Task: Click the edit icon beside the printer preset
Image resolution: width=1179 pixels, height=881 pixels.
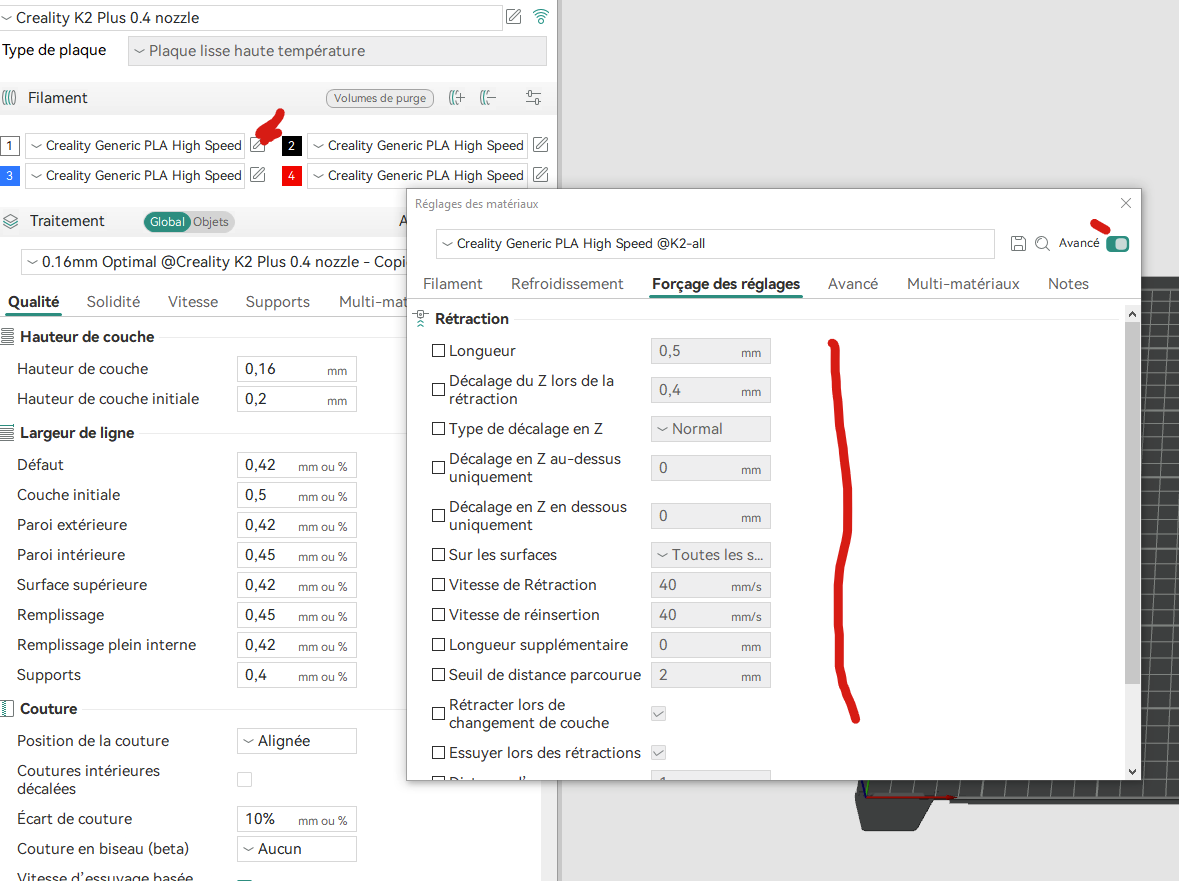Action: 514,17
